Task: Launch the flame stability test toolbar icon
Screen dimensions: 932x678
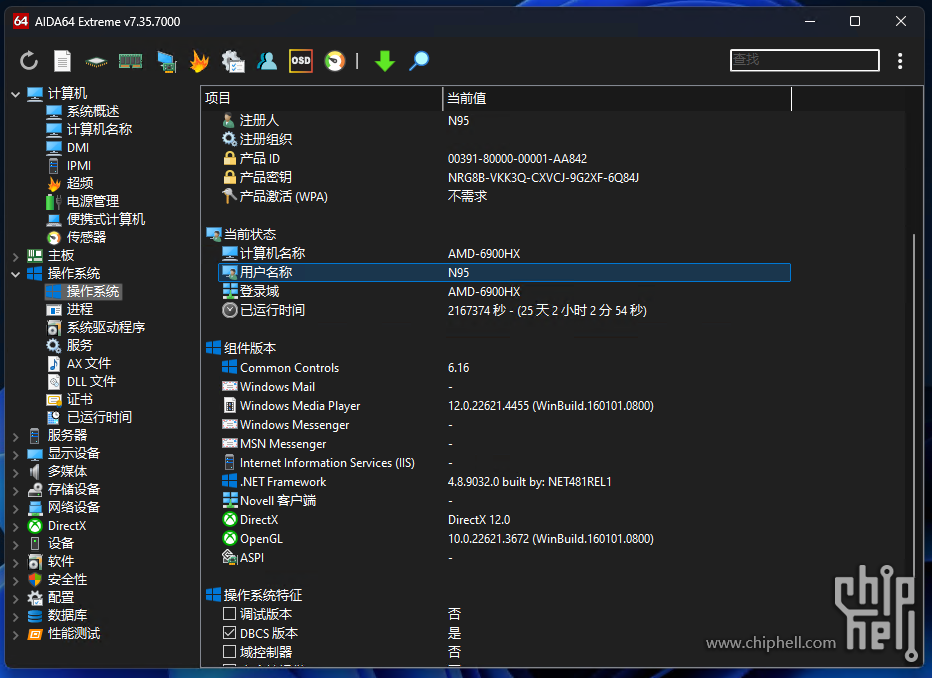Action: pos(199,61)
